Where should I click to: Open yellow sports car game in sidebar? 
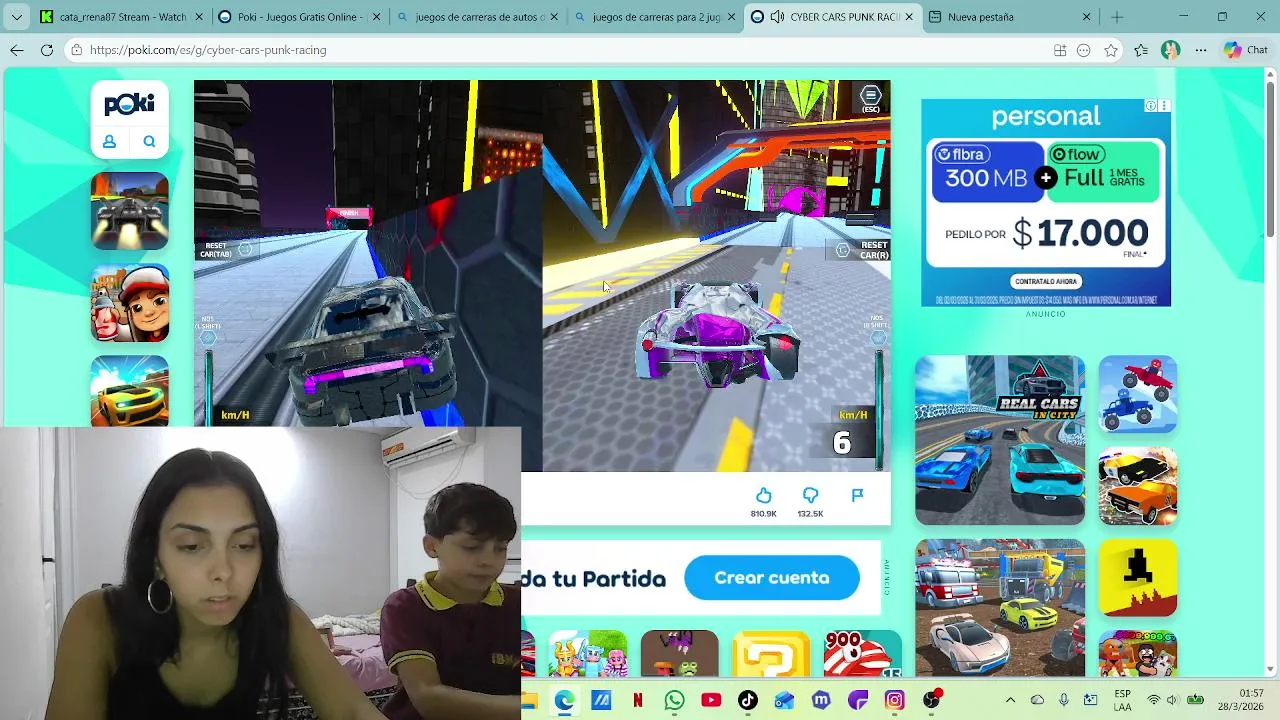tap(130, 391)
